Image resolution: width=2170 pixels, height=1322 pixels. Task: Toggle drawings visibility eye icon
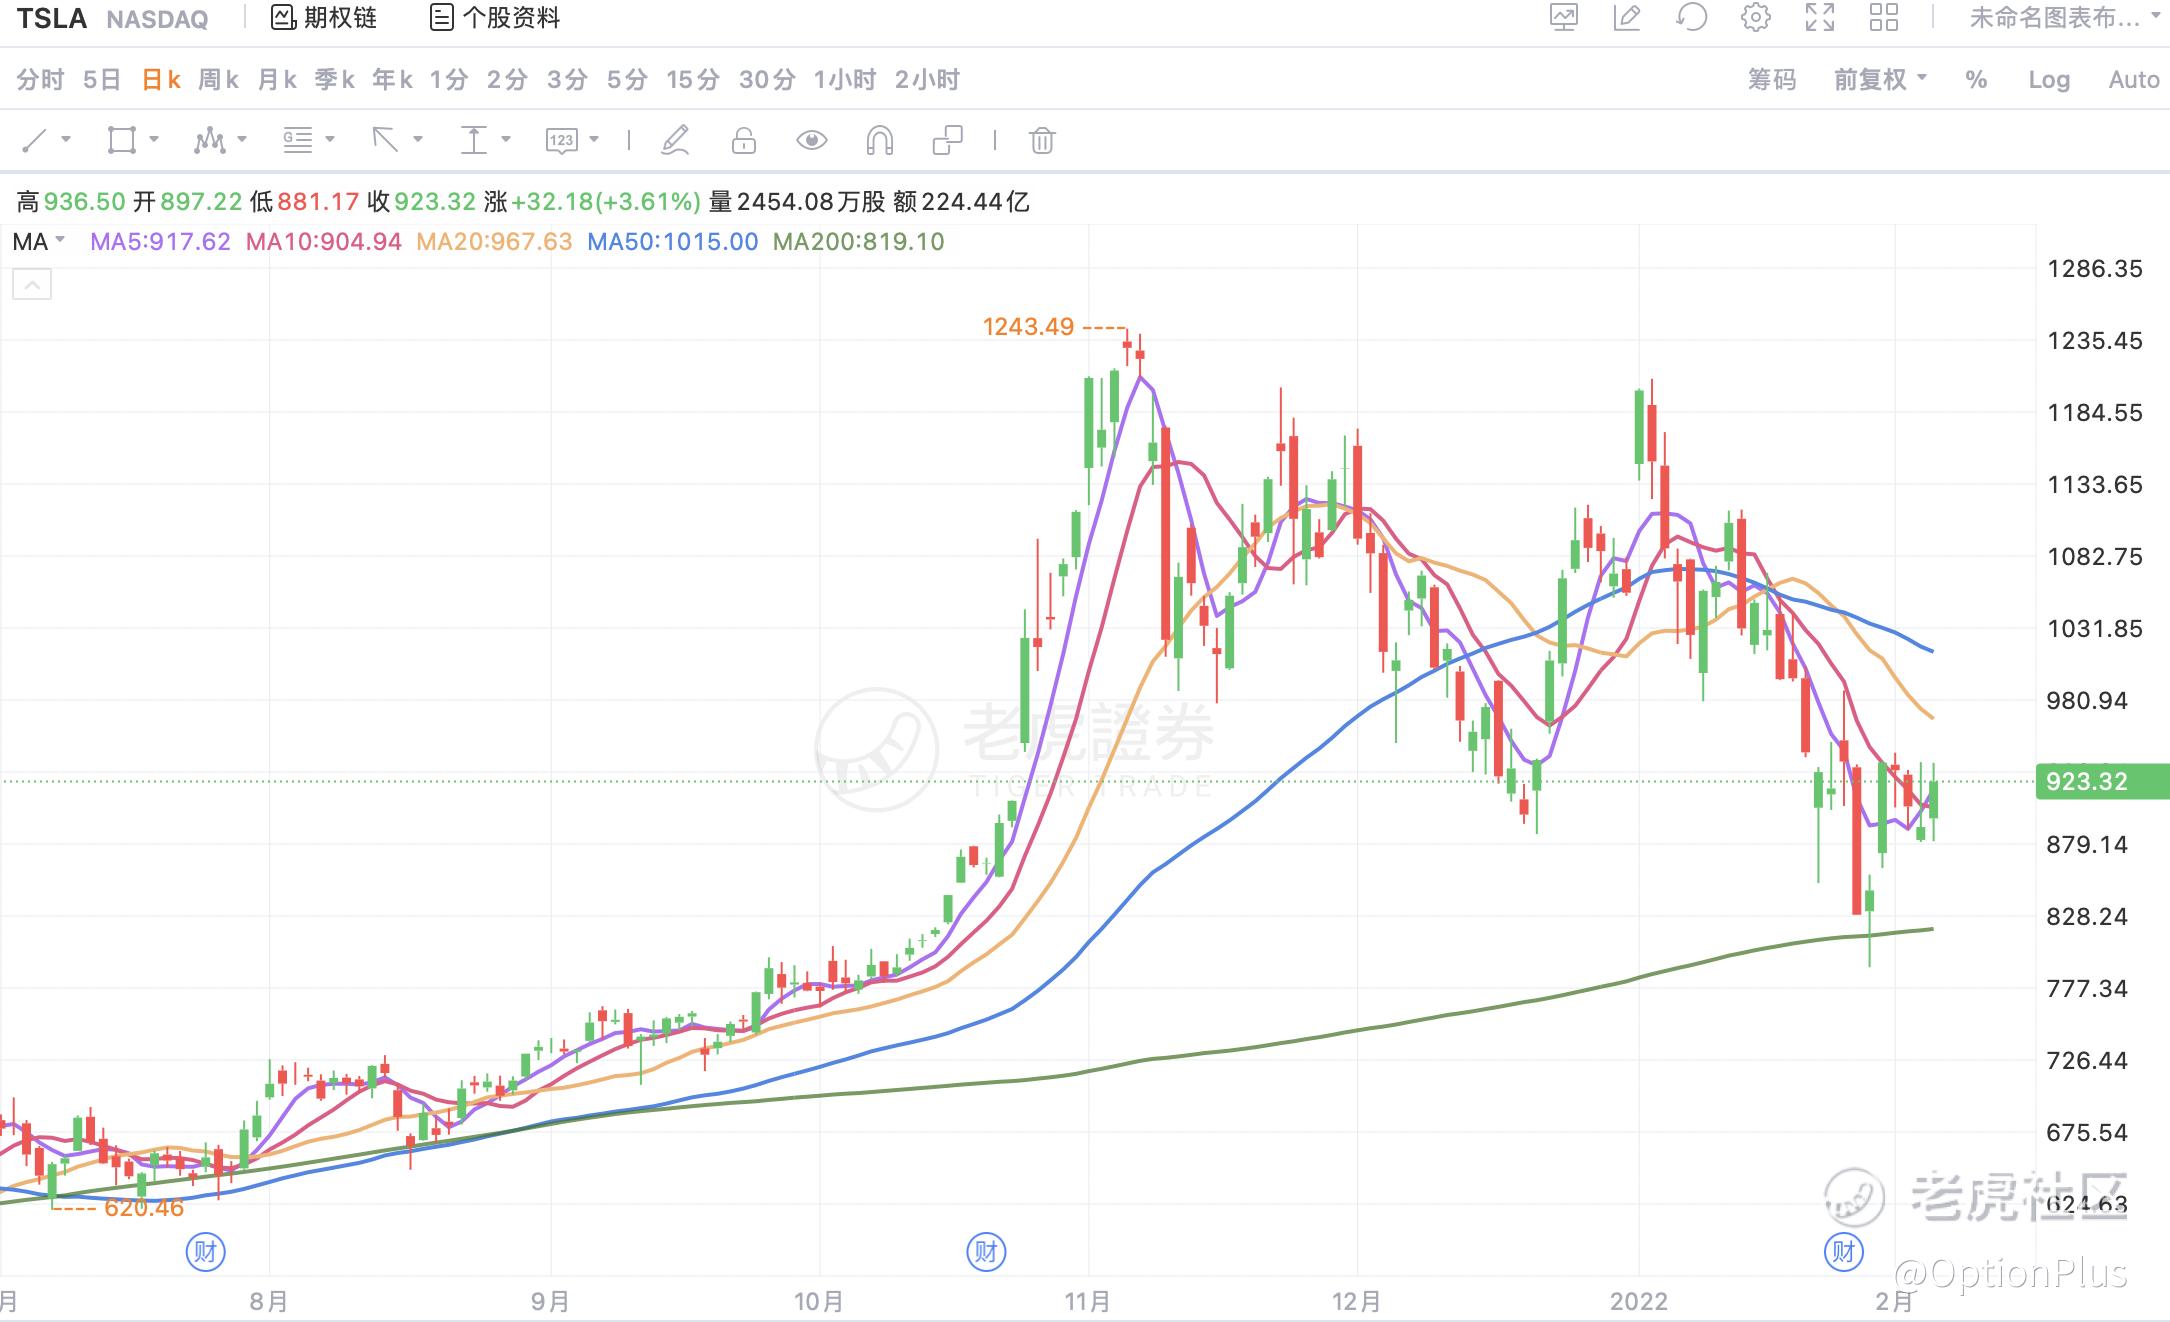pyautogui.click(x=811, y=140)
